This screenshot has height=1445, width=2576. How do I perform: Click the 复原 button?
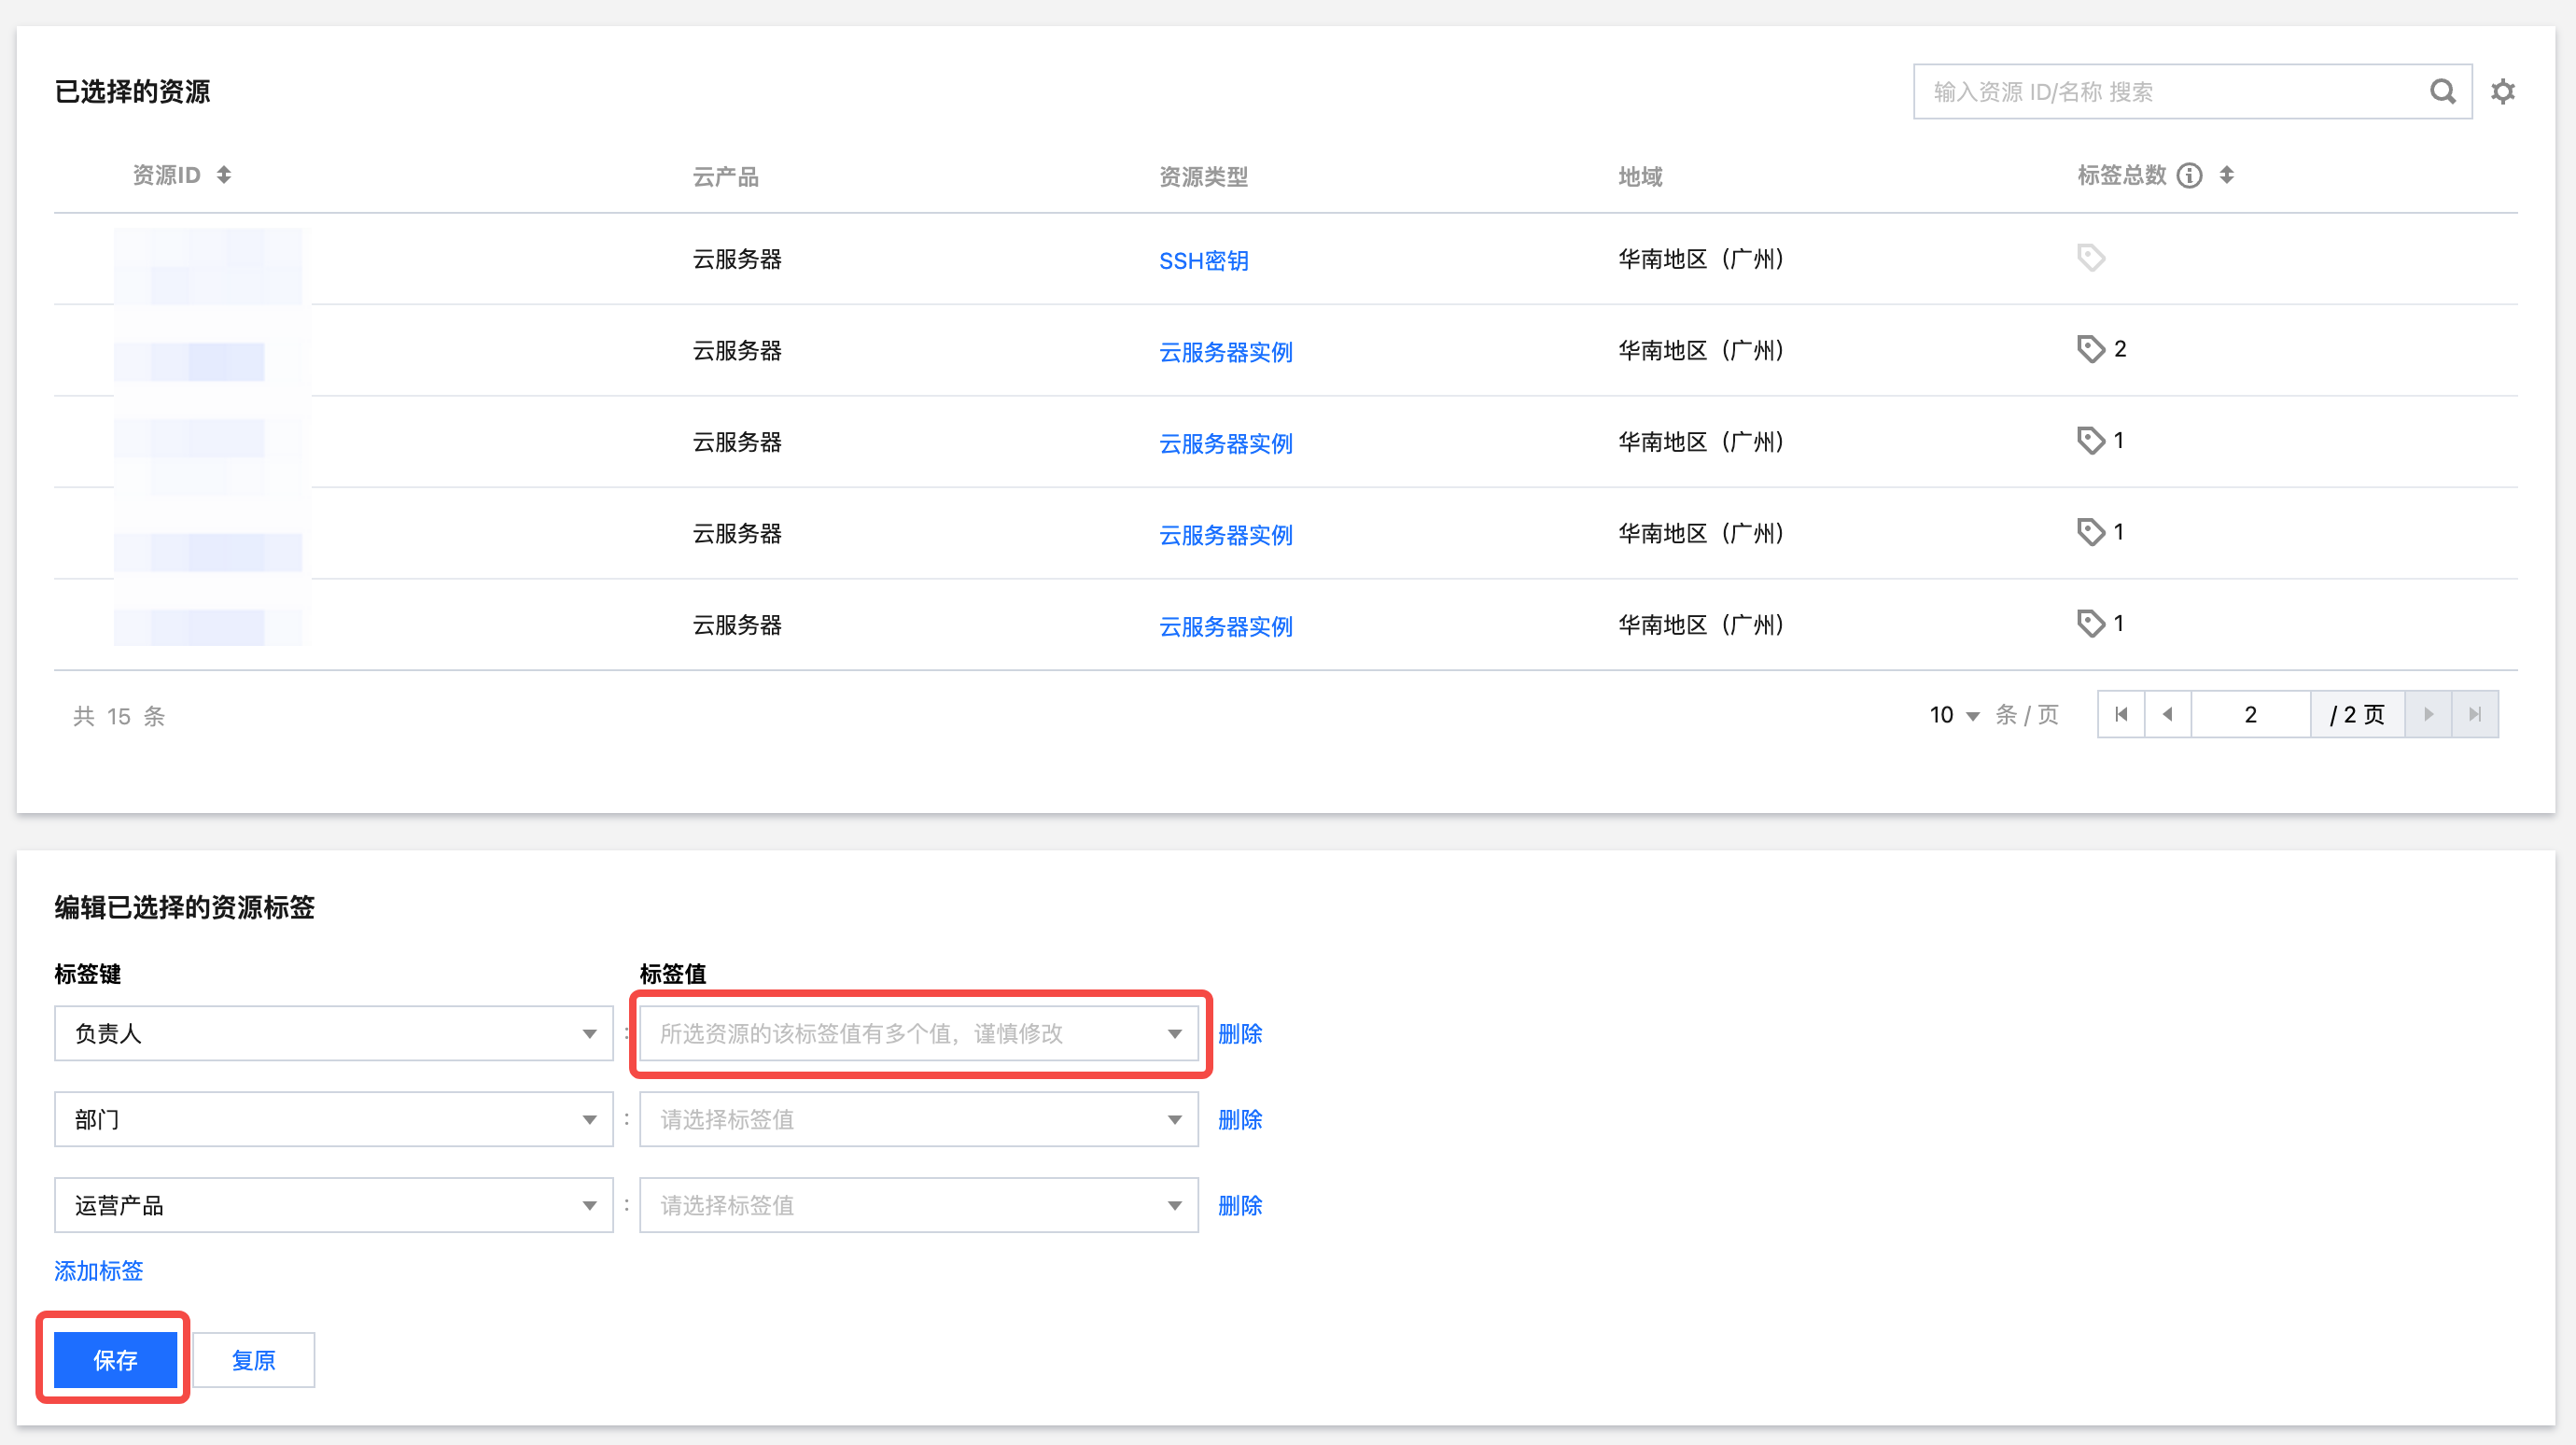point(253,1359)
